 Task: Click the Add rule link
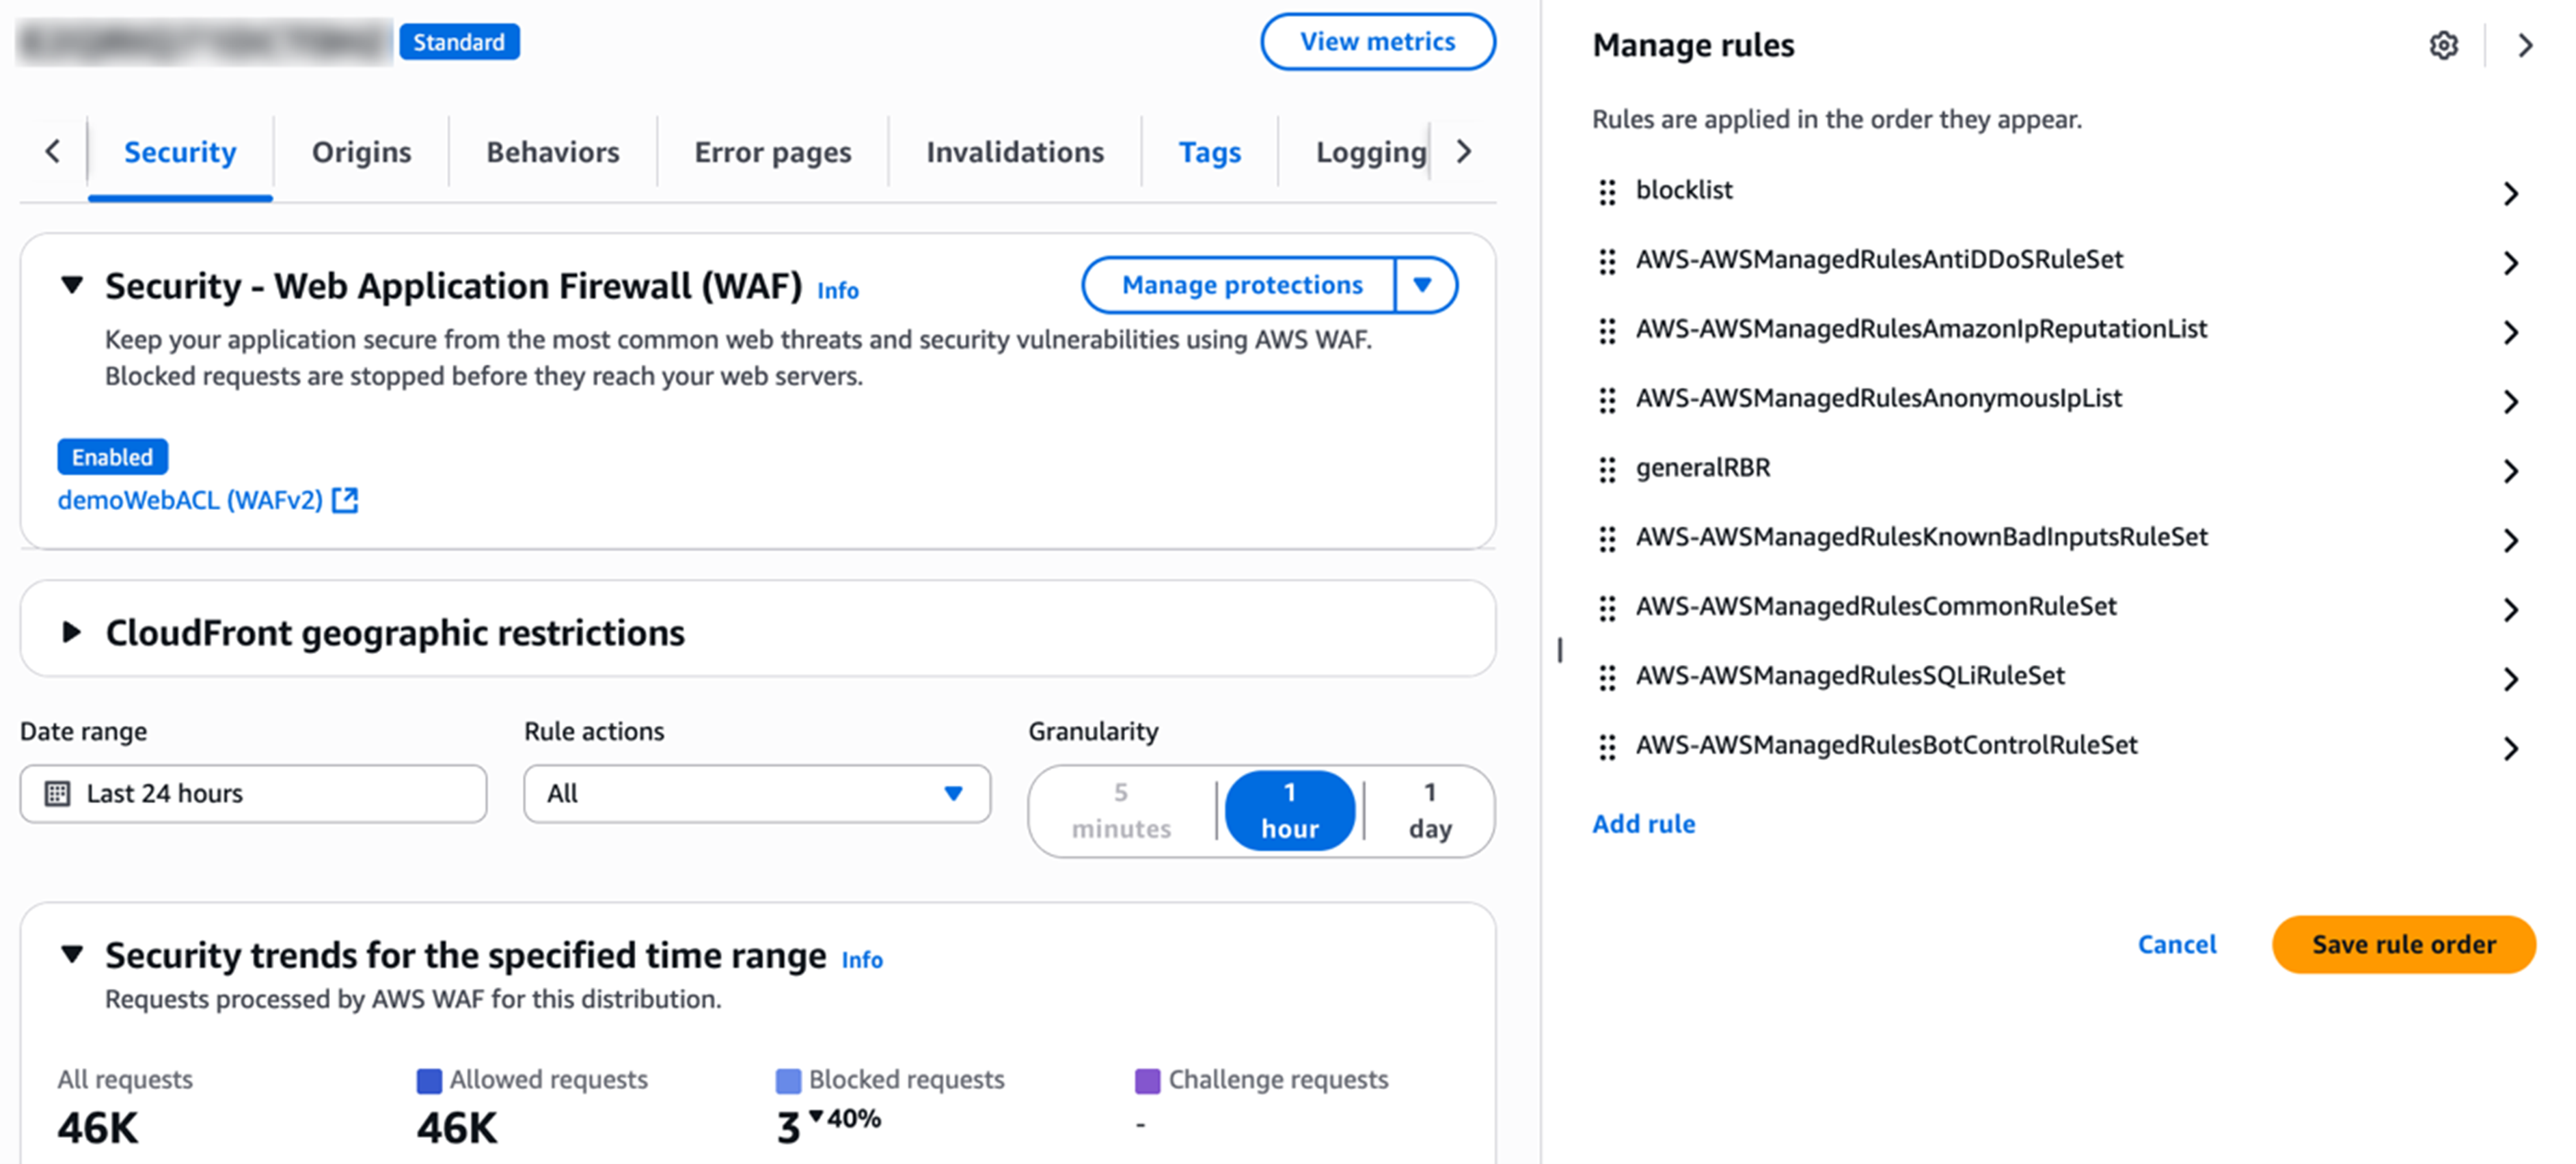[1643, 824]
